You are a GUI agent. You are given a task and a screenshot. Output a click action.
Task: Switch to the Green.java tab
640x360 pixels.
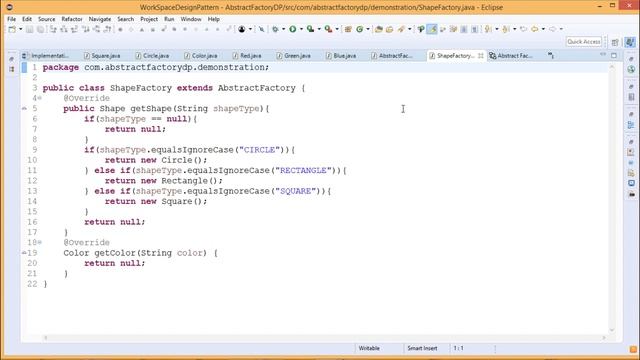(x=294, y=56)
